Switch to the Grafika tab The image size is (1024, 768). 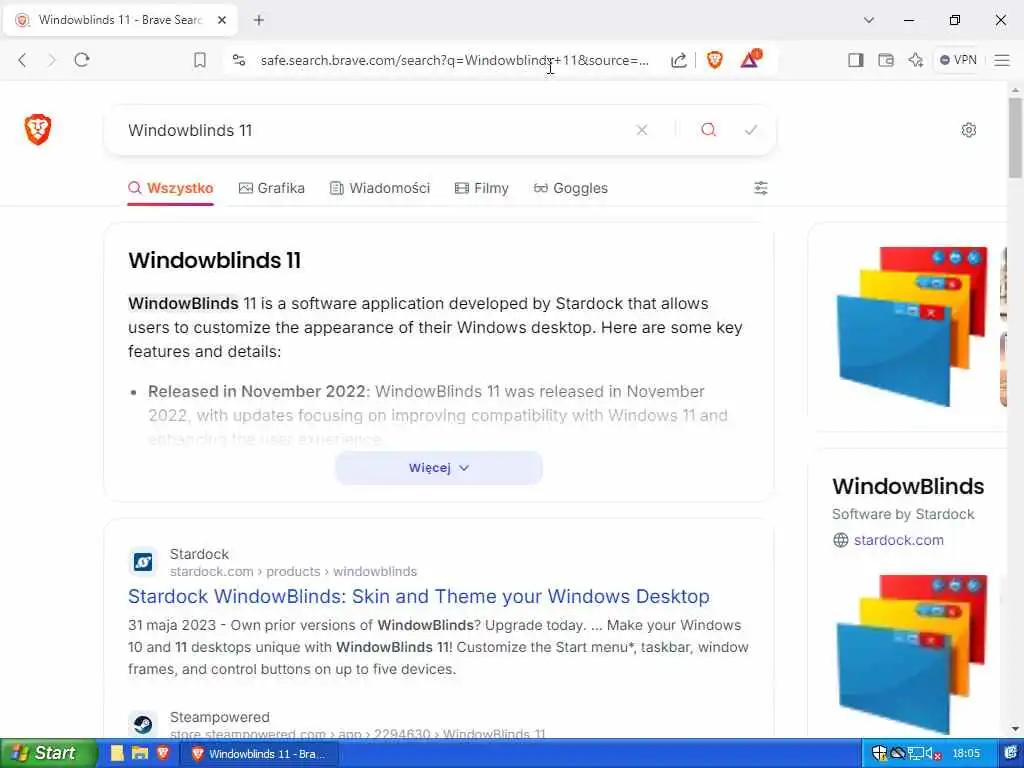[x=272, y=188]
